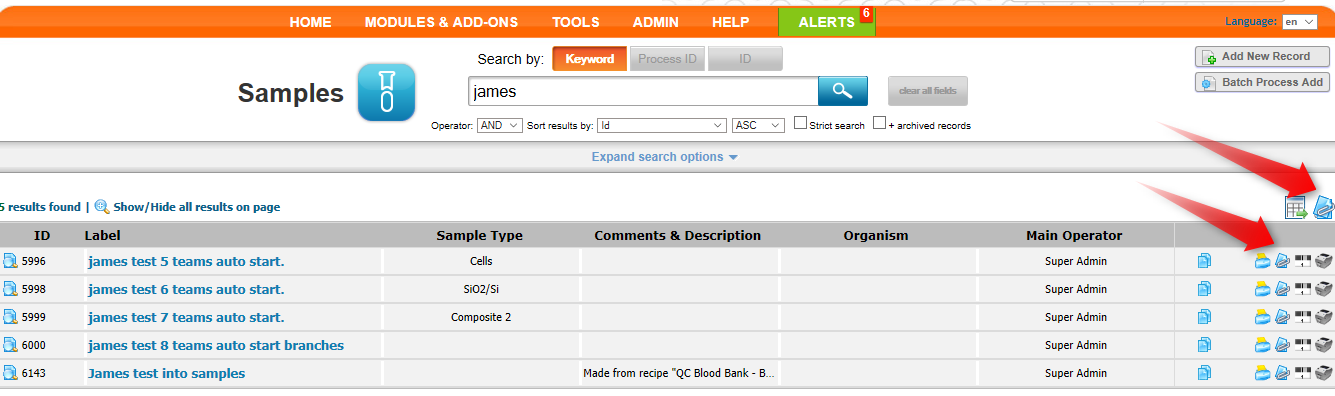Select the 'Cells' sample type cell
1335x396 pixels.
[481, 261]
